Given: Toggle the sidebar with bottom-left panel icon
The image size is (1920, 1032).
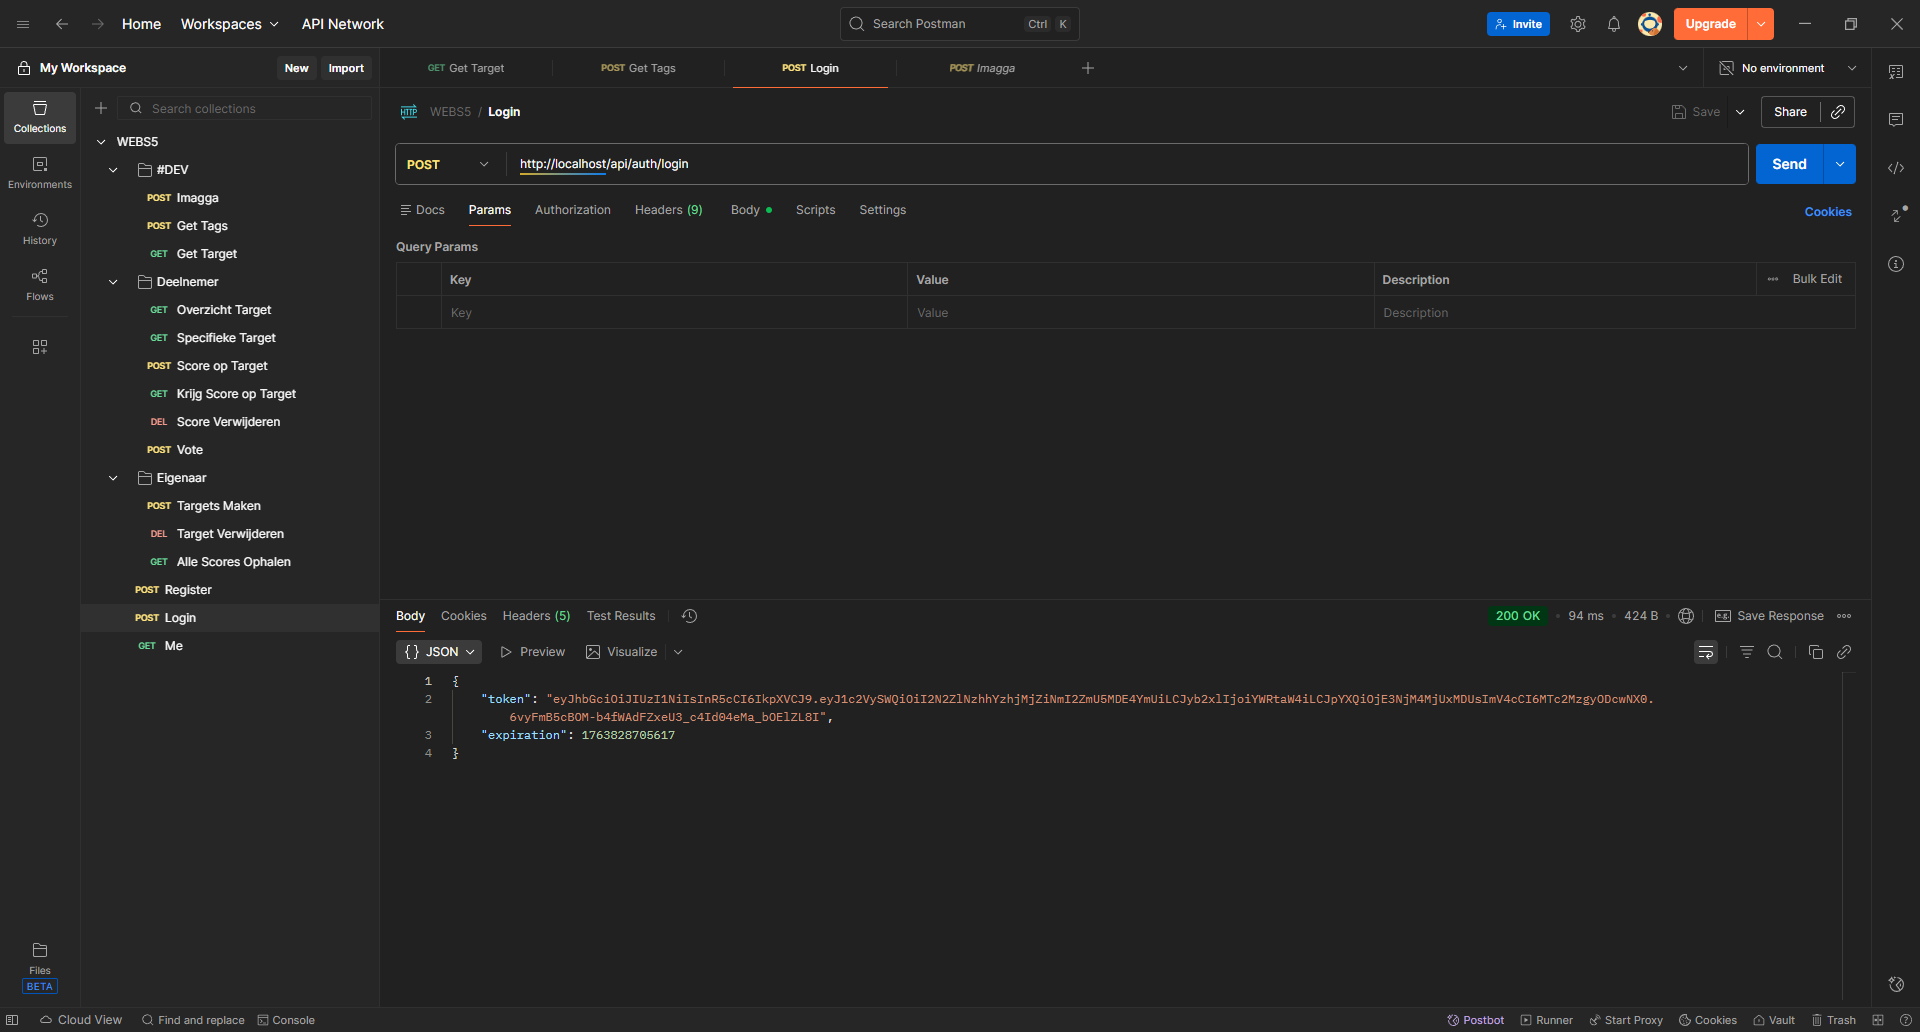Looking at the screenshot, I should coord(12,1020).
